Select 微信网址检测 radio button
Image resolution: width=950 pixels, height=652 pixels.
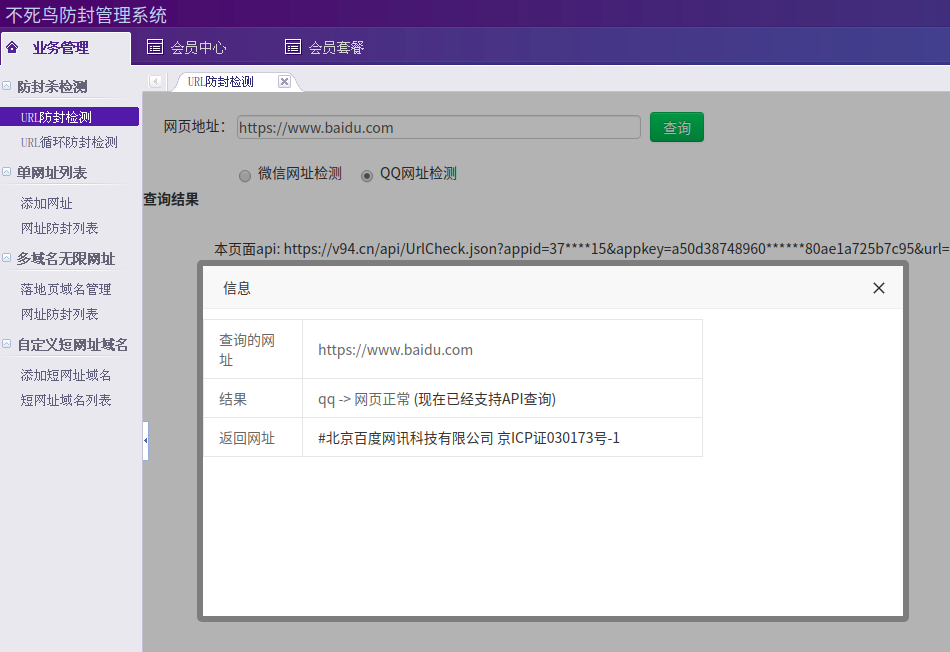pos(245,176)
